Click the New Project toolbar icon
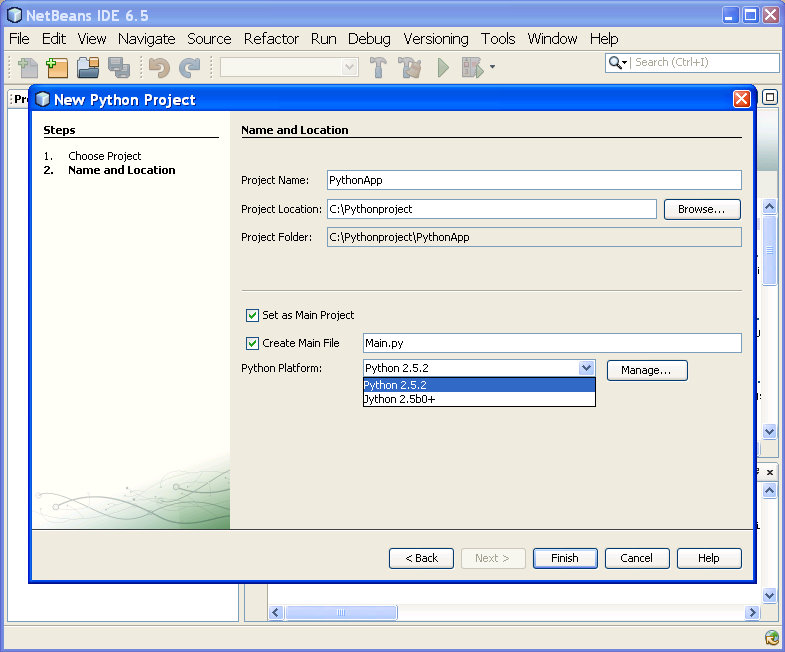This screenshot has width=785, height=652. click(x=57, y=68)
